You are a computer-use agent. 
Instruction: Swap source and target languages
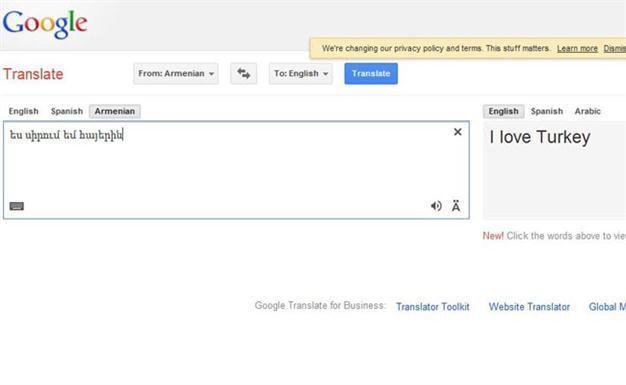244,73
